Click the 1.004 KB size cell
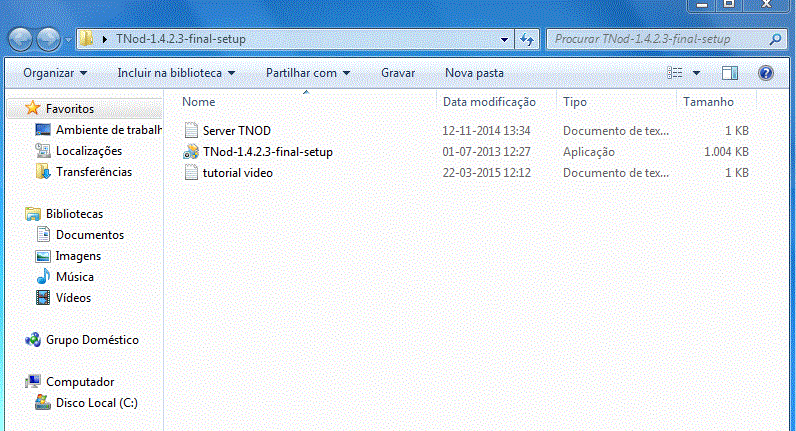Viewport: 796px width, 431px height. 726,152
